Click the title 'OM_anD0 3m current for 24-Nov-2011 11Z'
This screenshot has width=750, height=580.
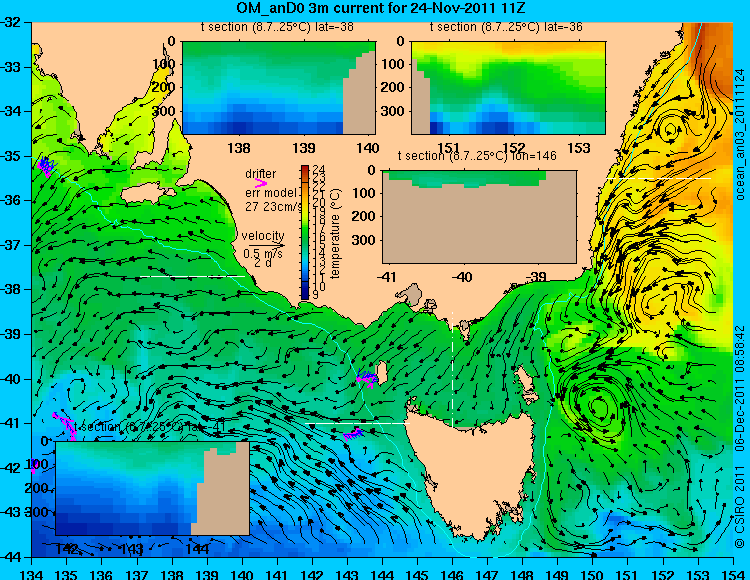tap(381, 8)
